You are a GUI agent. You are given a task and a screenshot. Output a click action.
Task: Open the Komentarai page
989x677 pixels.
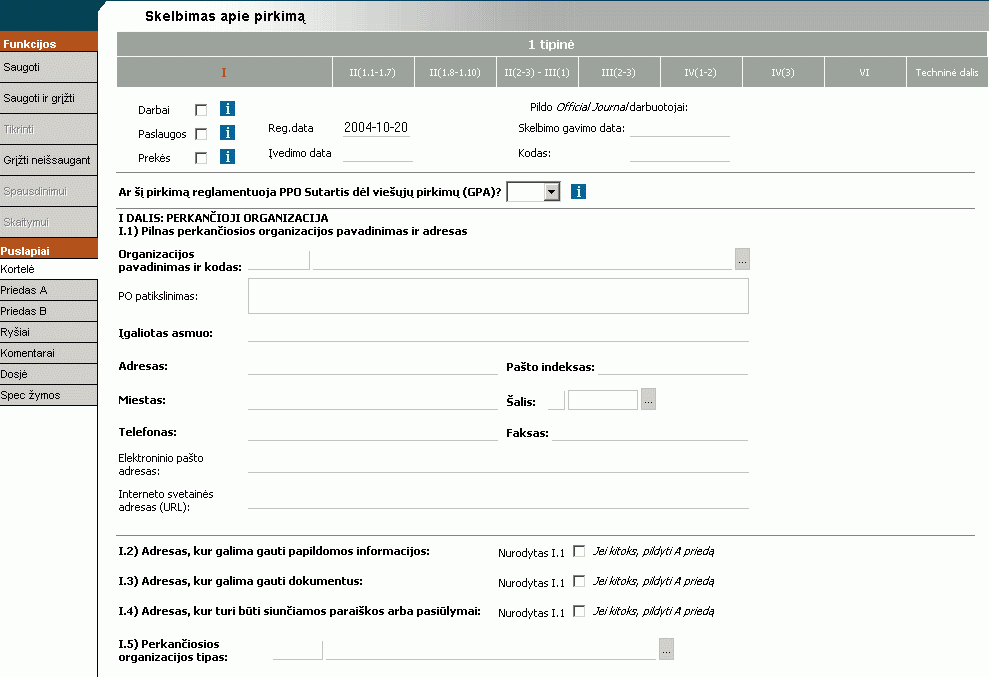click(x=49, y=353)
